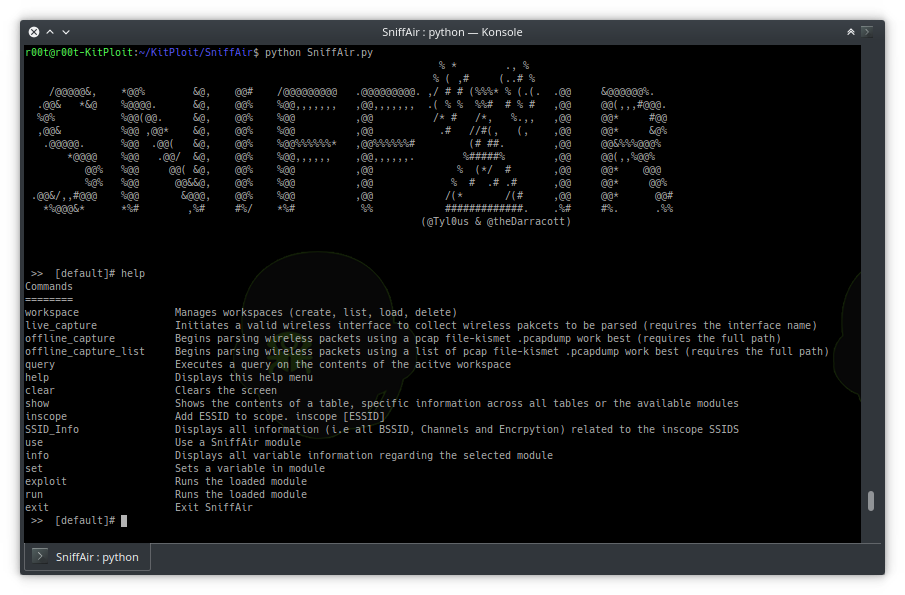The width and height of the screenshot is (905, 595).
Task: Click the "offline_capture_list" command name
Action: (85, 351)
